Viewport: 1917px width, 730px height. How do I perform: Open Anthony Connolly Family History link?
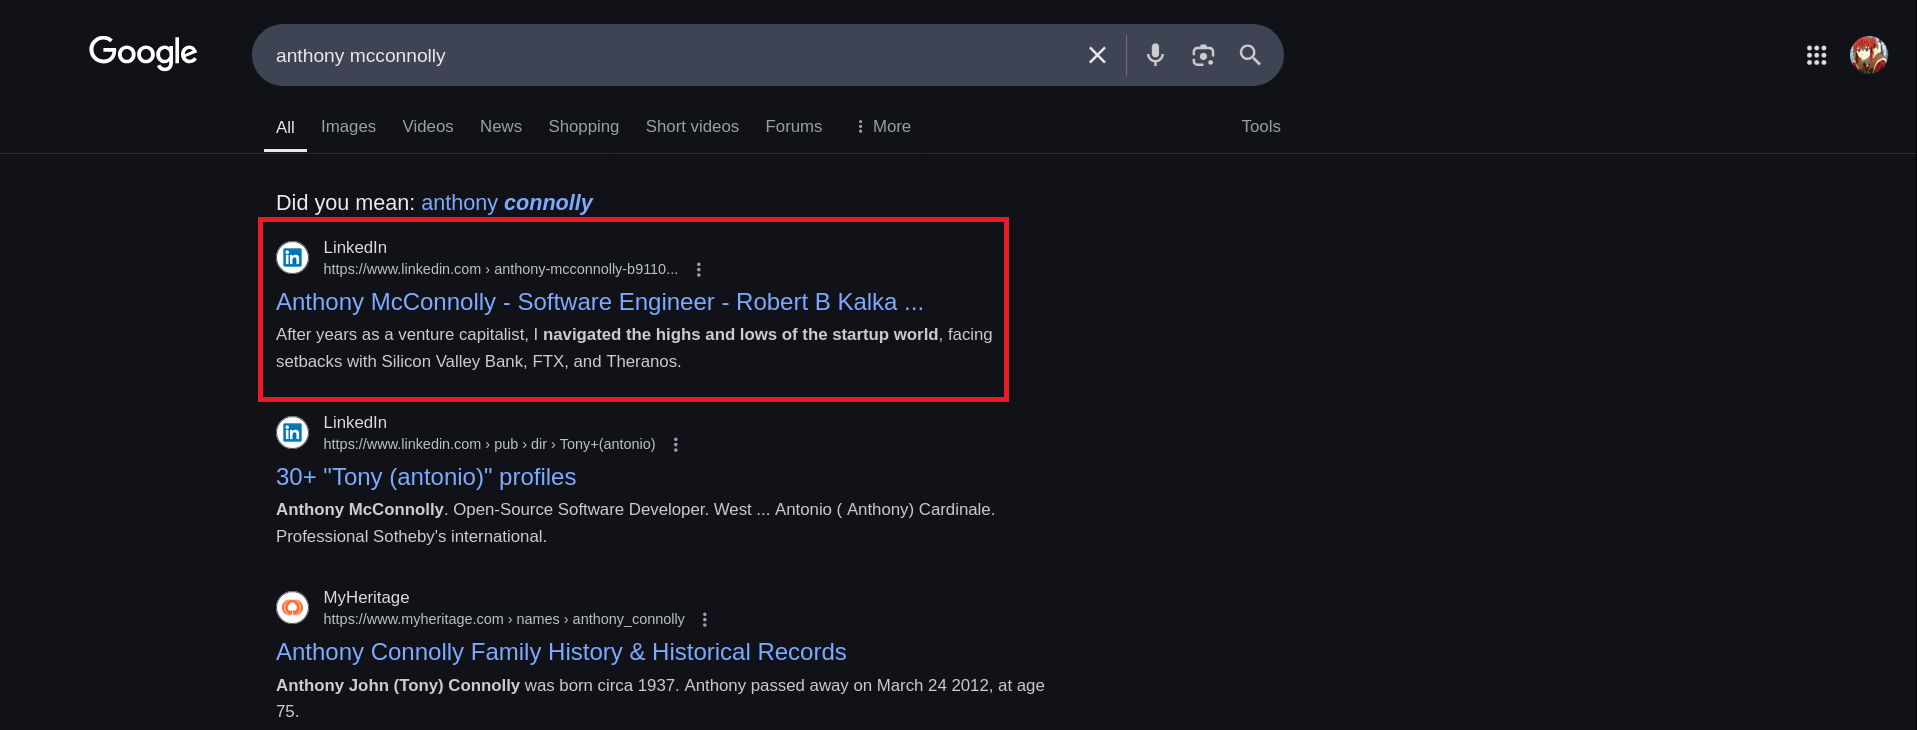[x=561, y=652]
